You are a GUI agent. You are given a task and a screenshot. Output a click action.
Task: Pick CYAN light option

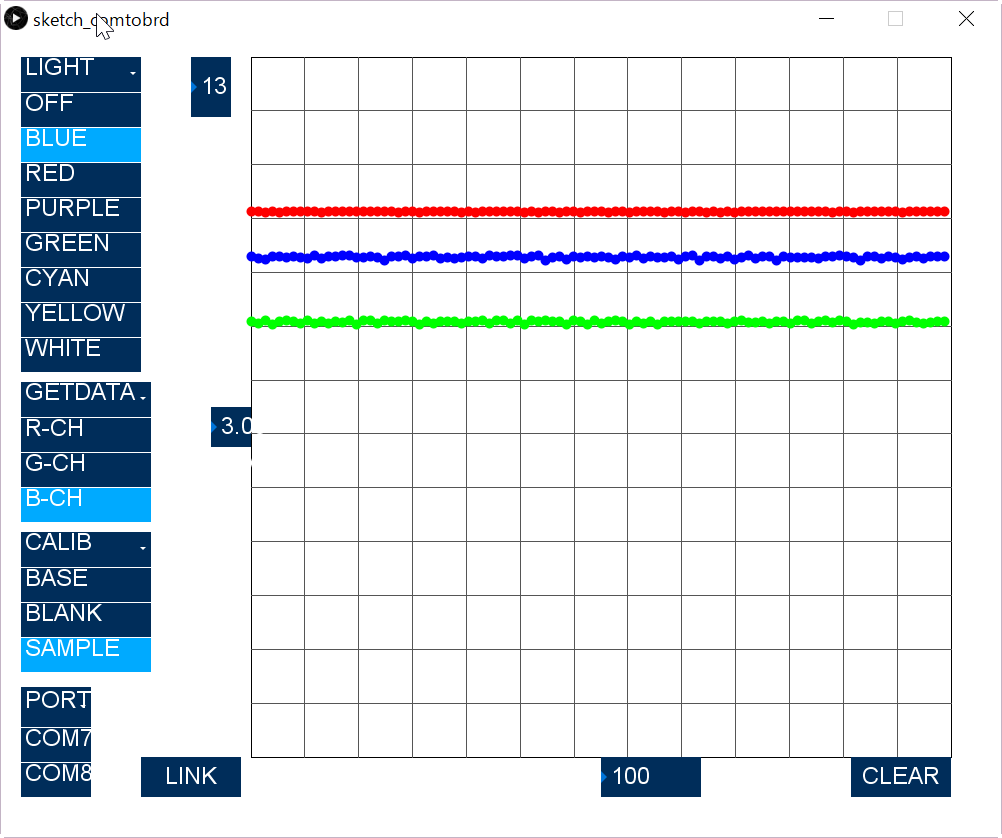tap(81, 285)
